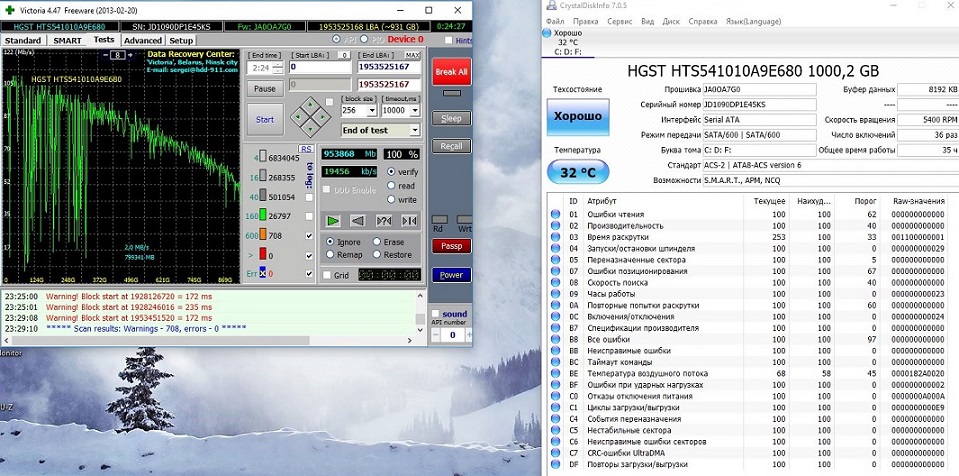Open the End of test action dropdown
Image resolution: width=959 pixels, height=476 pixels.
(415, 130)
